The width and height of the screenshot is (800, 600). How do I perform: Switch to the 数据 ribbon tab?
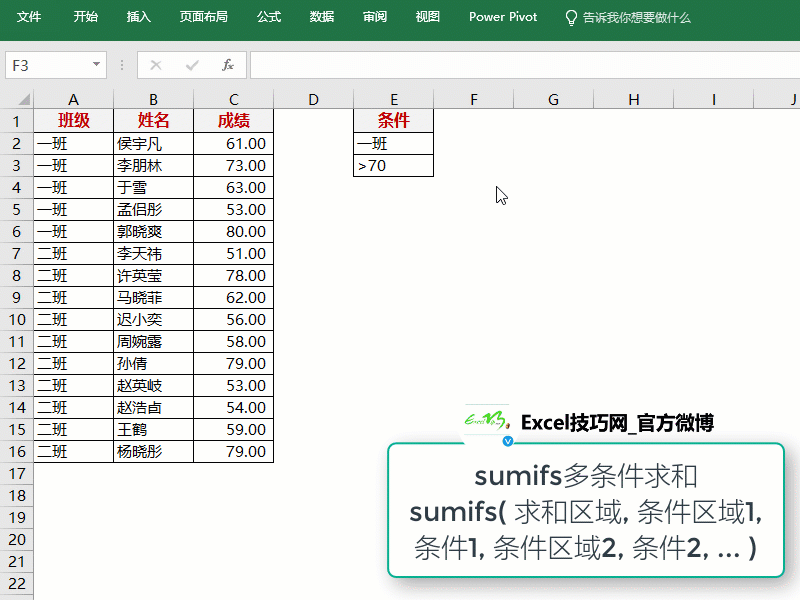click(321, 17)
